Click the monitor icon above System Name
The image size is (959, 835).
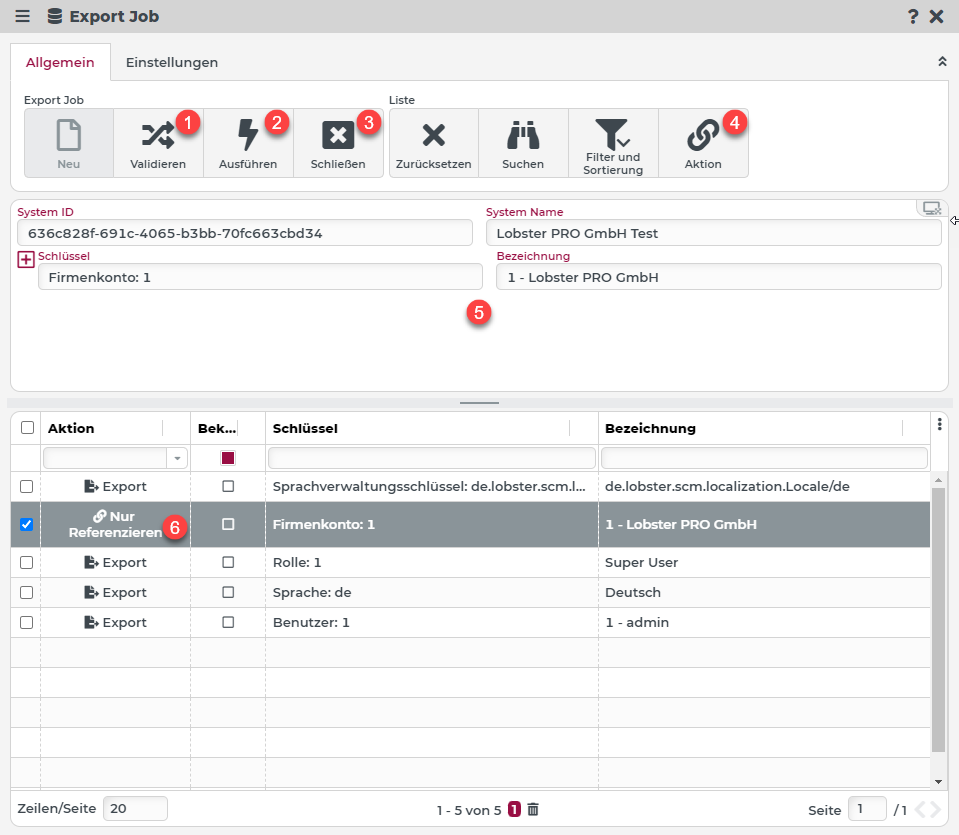(931, 208)
